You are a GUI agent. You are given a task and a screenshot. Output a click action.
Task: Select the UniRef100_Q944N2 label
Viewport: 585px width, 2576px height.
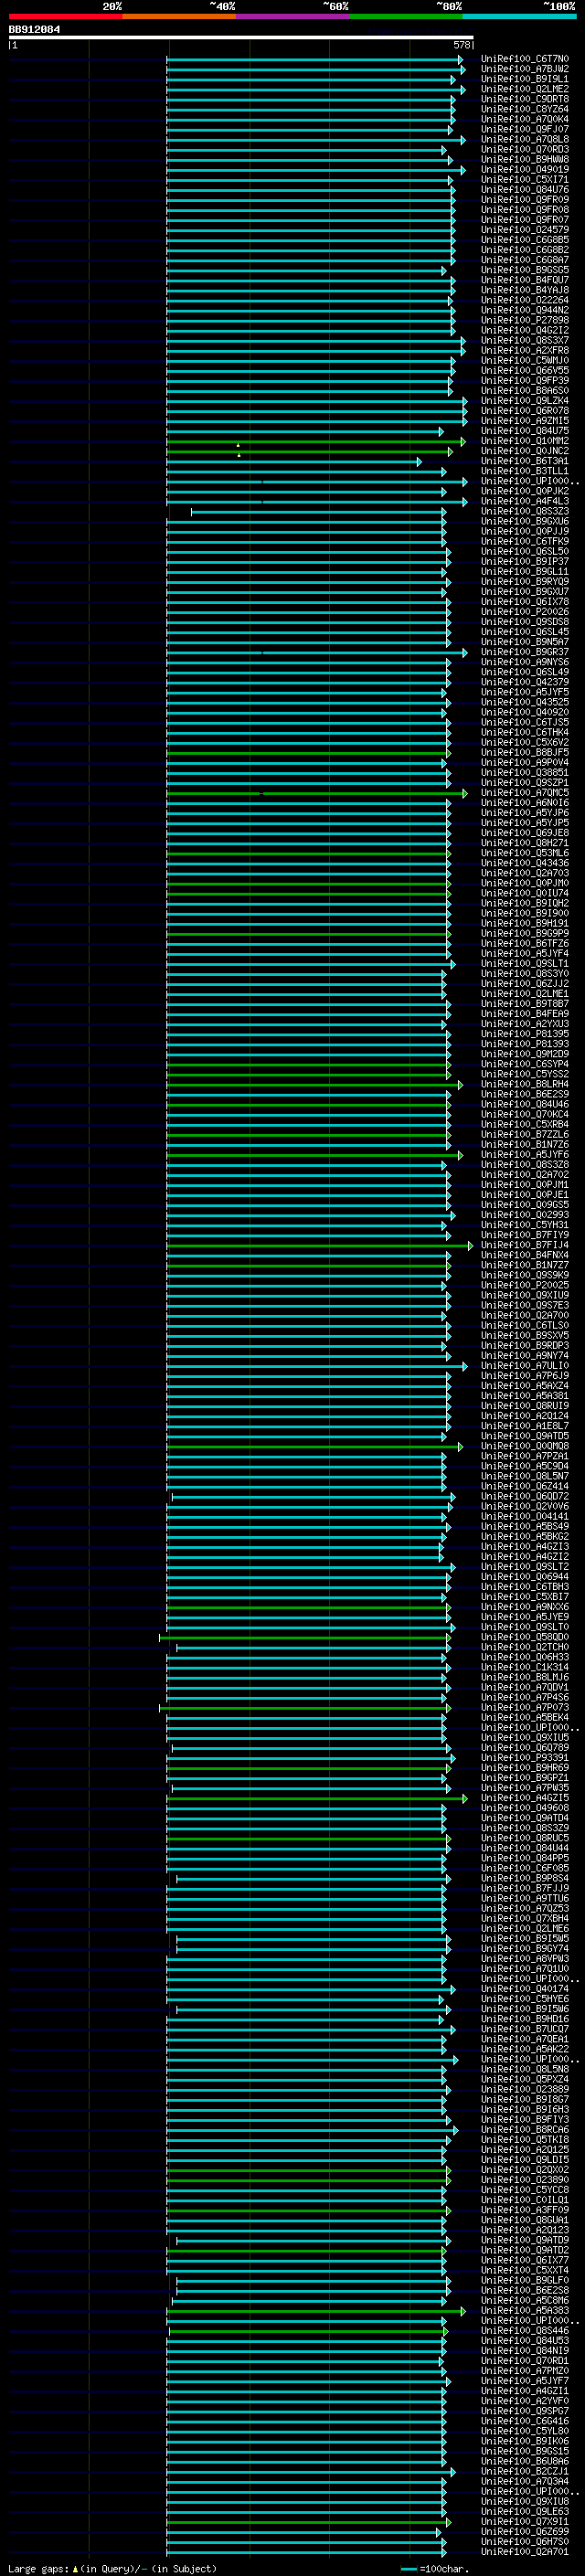[x=525, y=310]
